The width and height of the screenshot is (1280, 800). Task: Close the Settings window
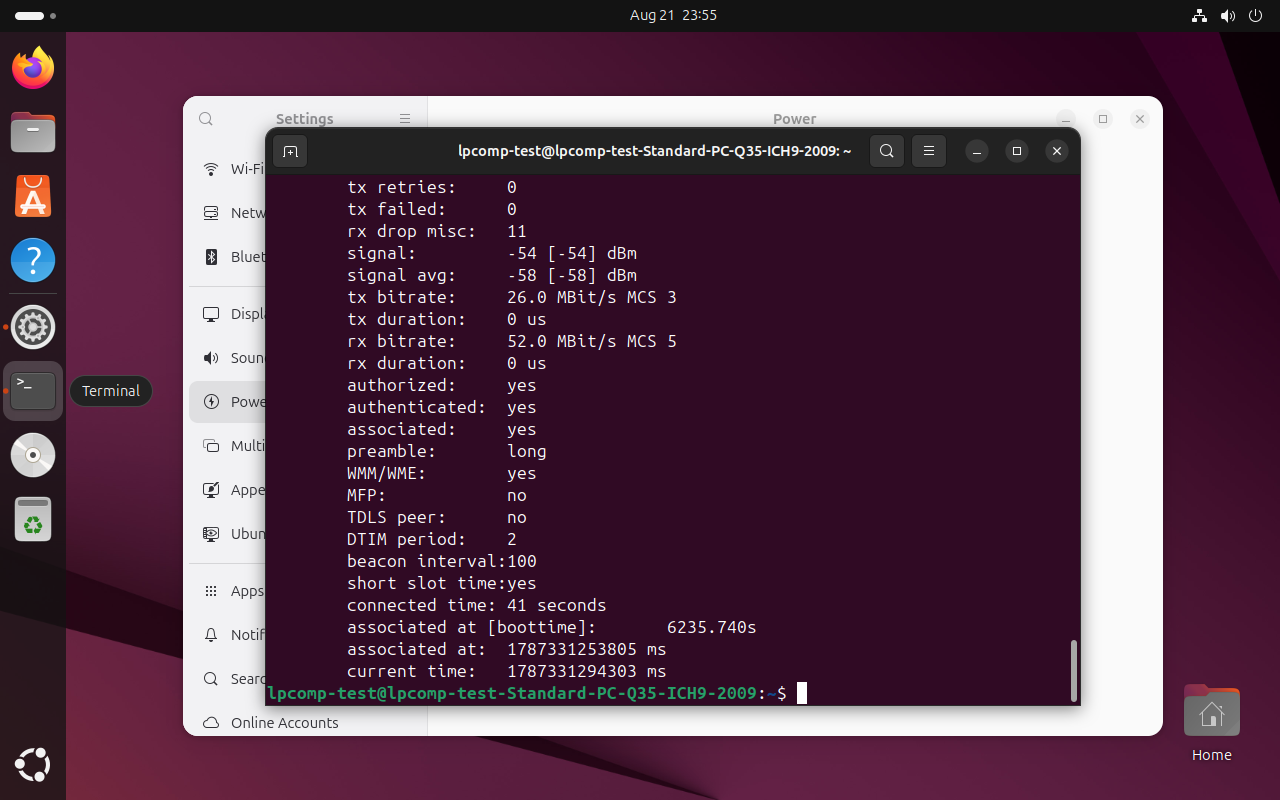(x=1140, y=119)
